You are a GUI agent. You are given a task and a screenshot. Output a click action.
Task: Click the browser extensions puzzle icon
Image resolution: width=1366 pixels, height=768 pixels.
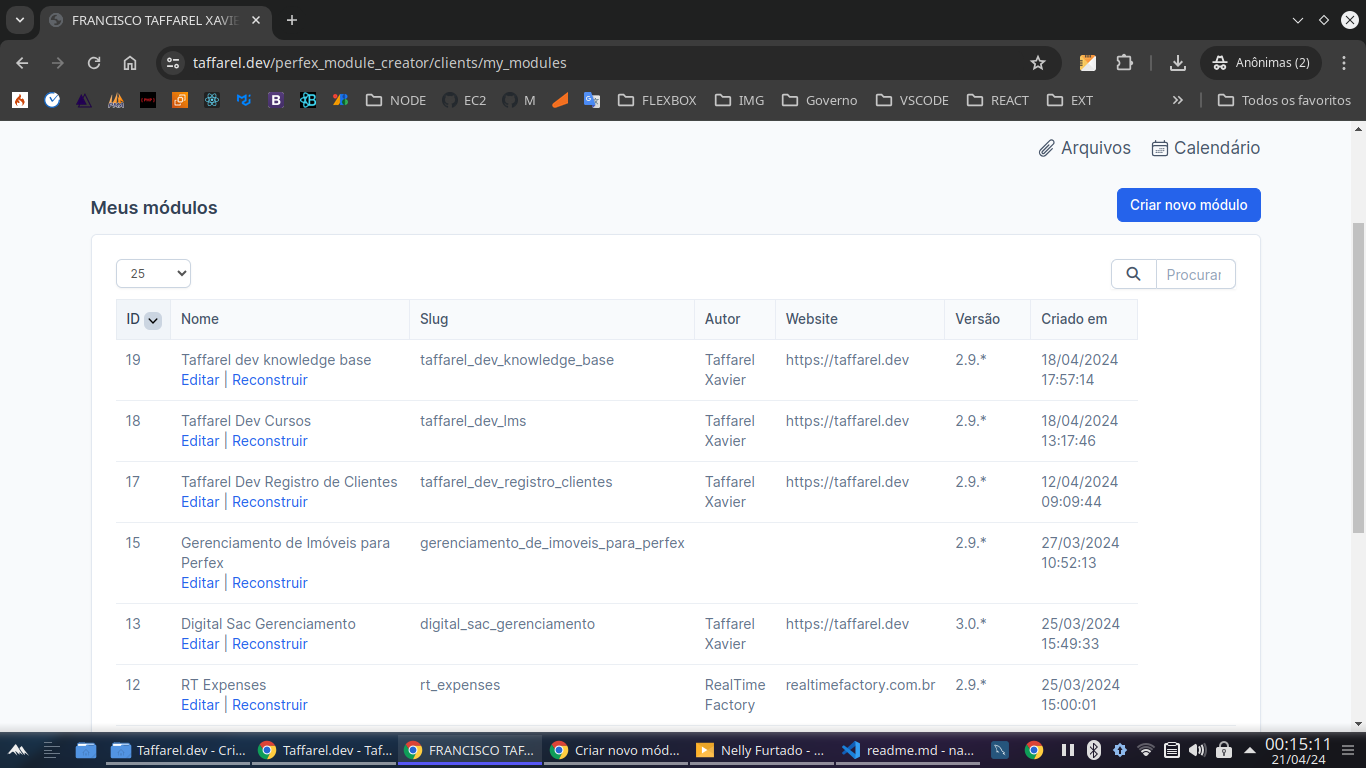tap(1125, 62)
